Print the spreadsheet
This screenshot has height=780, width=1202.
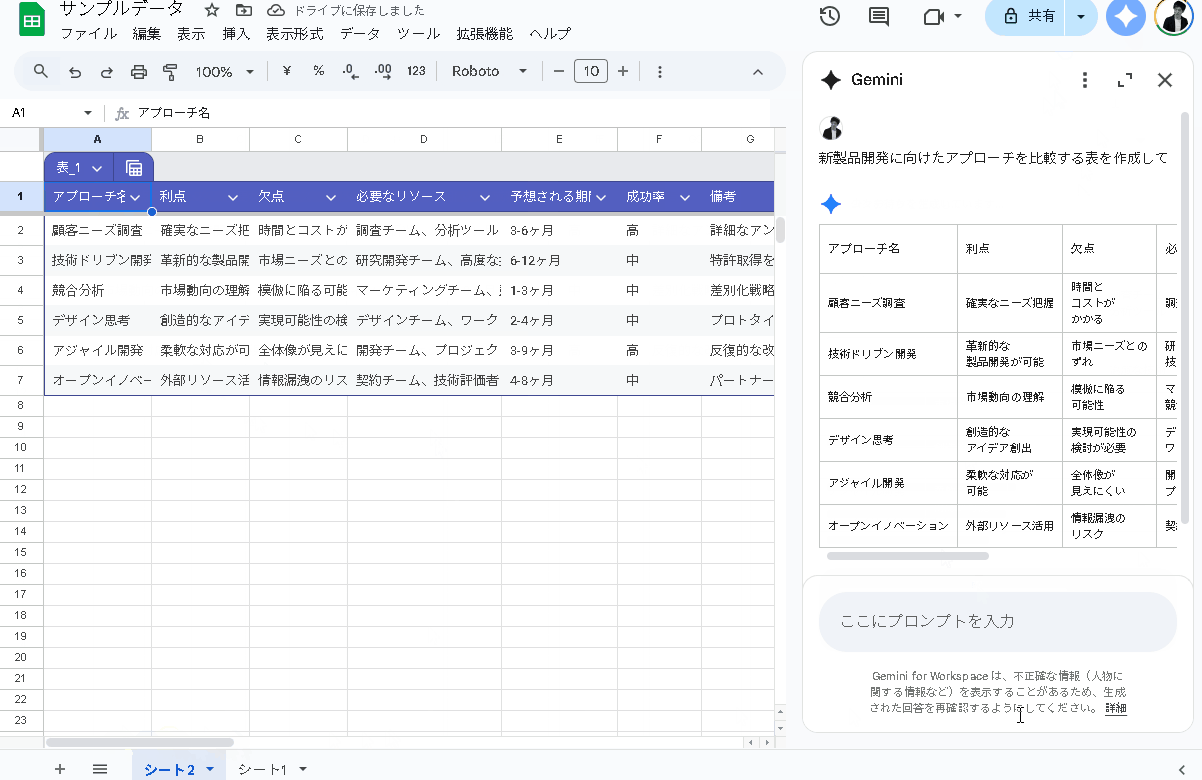click(139, 71)
